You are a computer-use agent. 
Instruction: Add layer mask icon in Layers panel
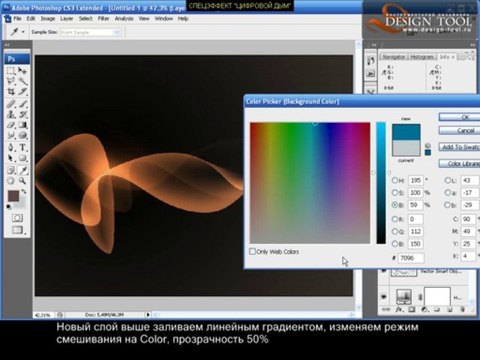412,310
